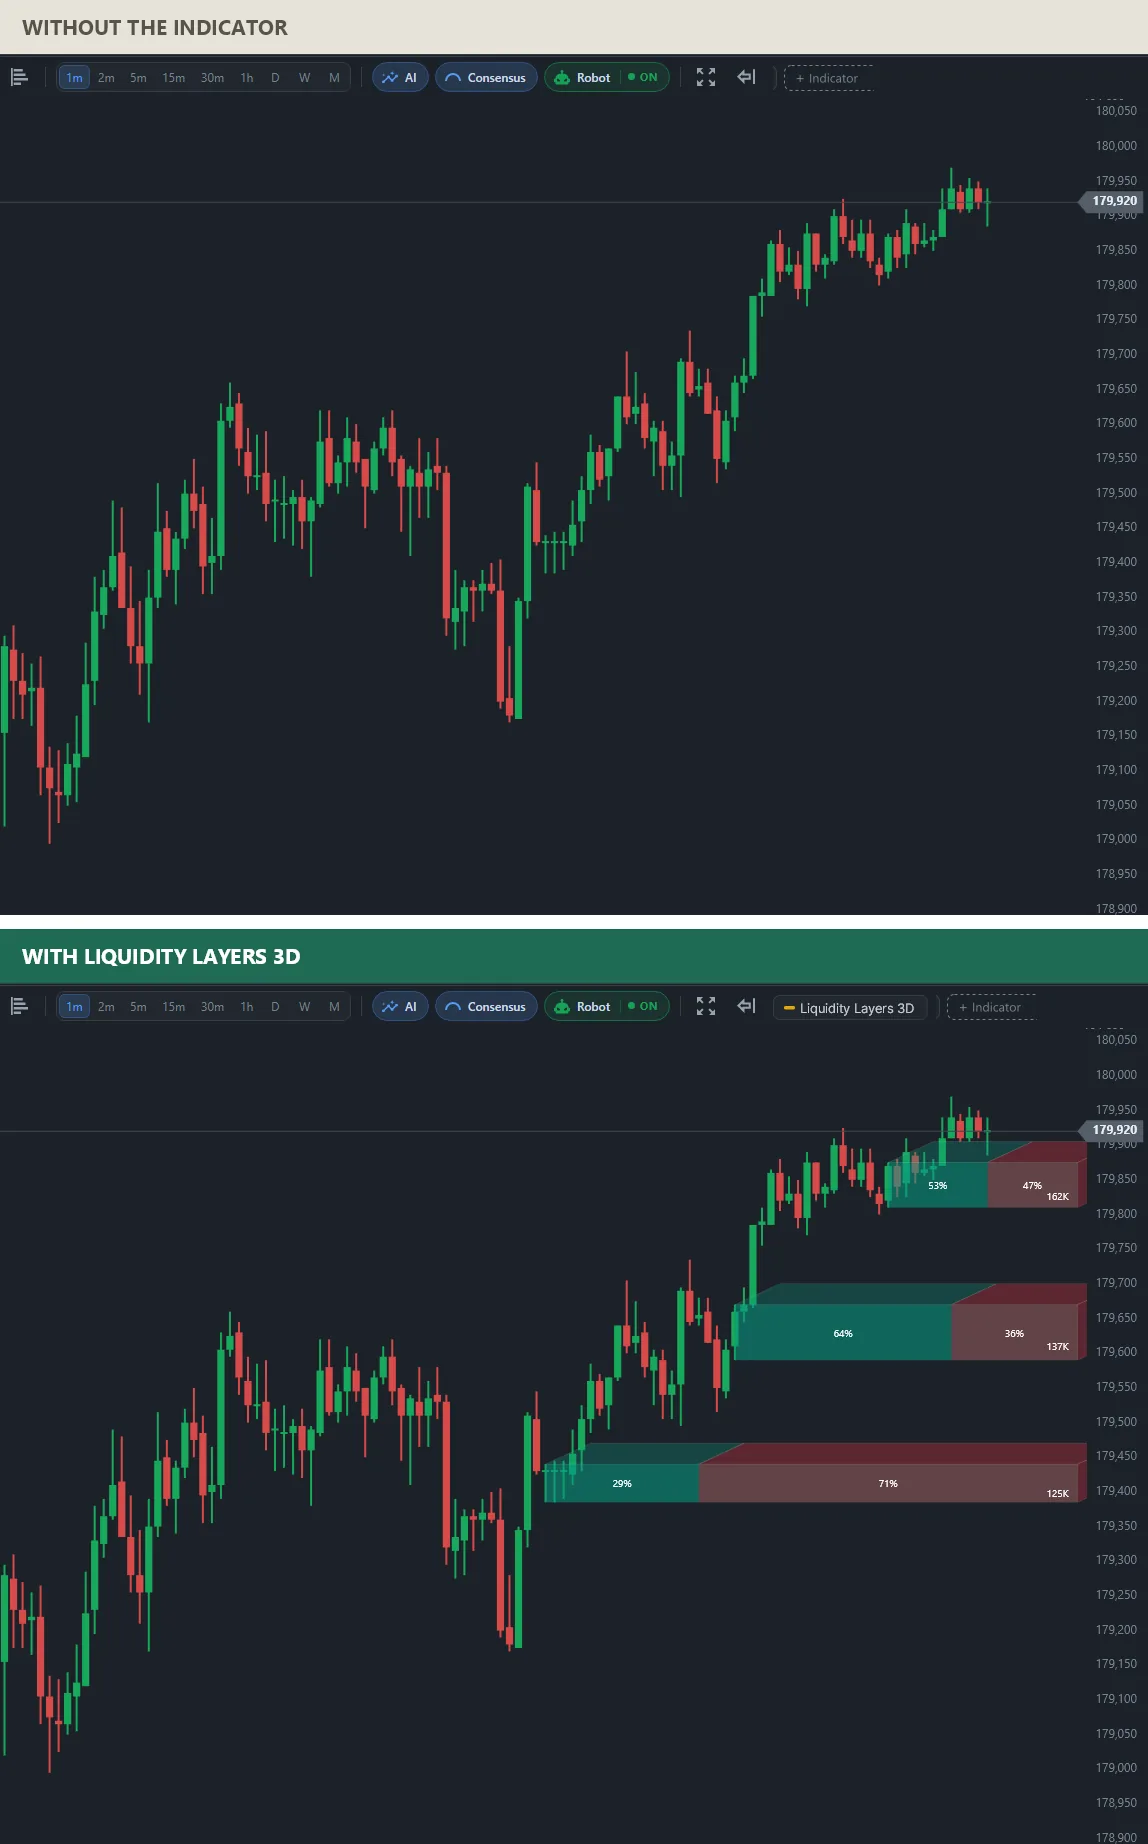
Task: Select 30m timeframe in top chart
Action: click(x=212, y=77)
